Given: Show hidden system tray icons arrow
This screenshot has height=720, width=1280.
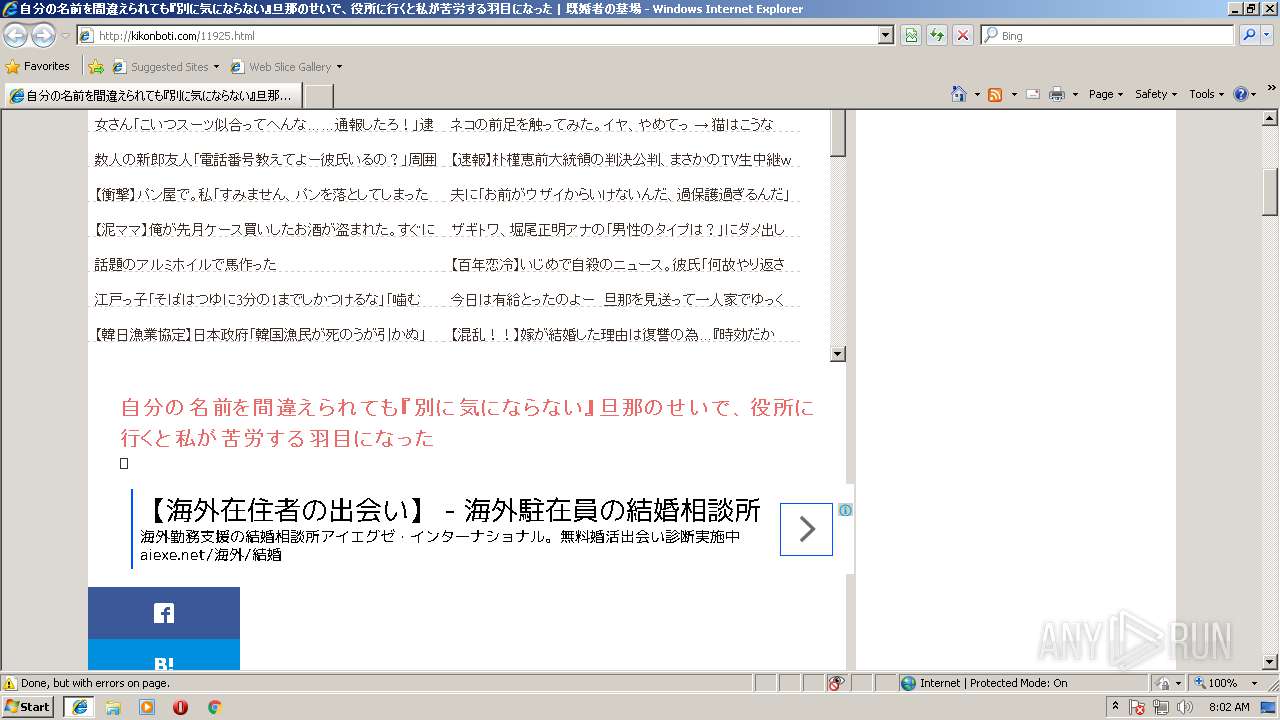Looking at the screenshot, I should tap(1115, 706).
